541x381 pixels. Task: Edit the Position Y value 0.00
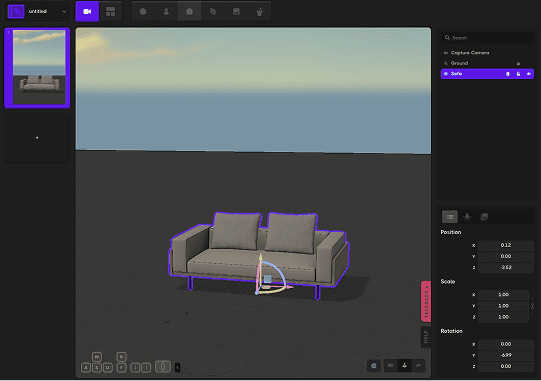coord(506,256)
